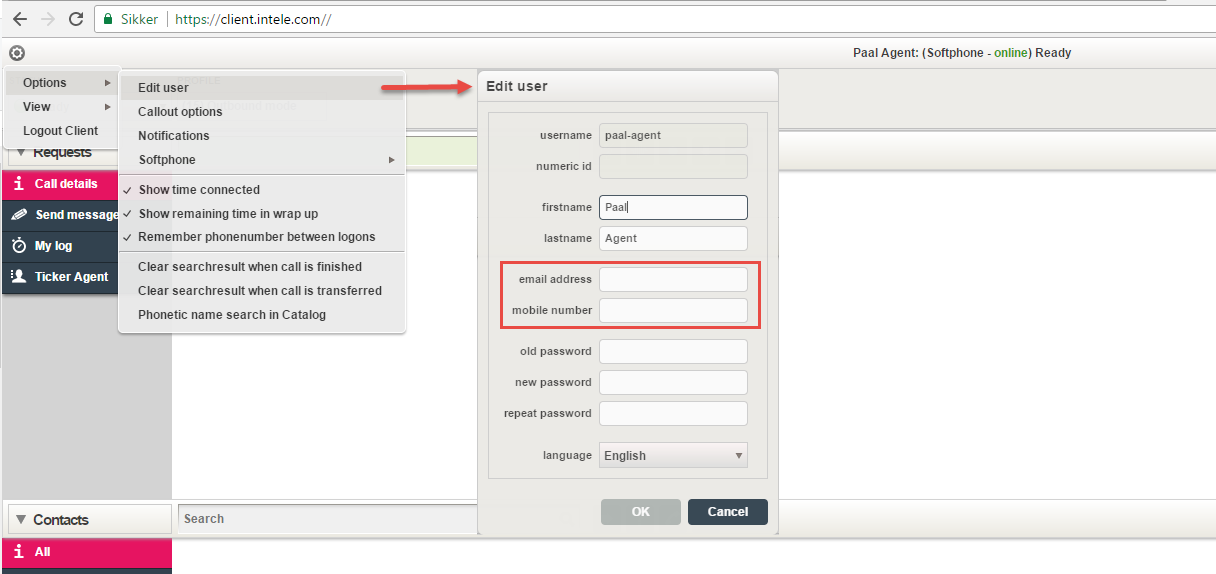
Task: Focus the mobile number field
Action: pyautogui.click(x=673, y=311)
